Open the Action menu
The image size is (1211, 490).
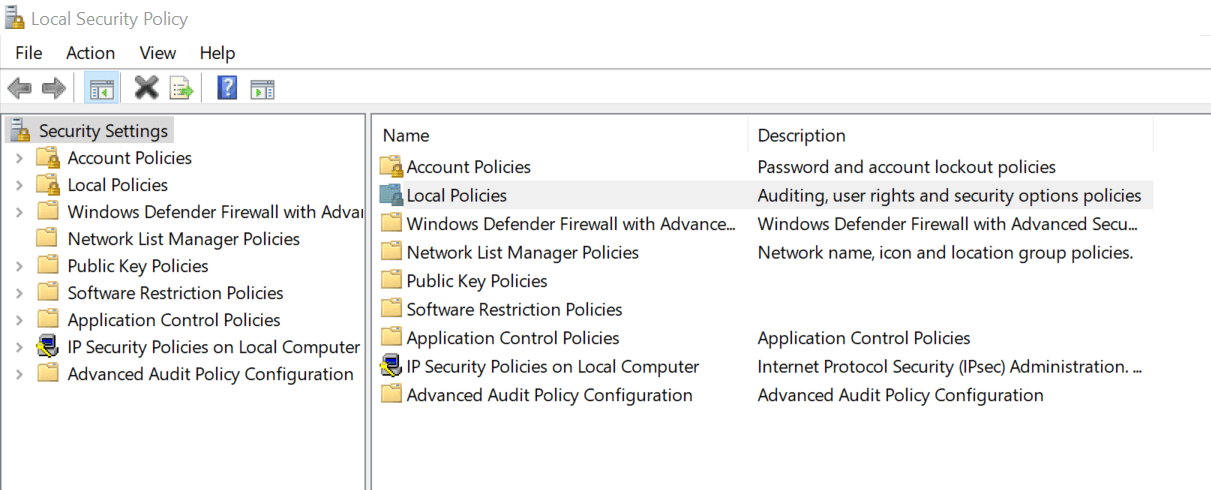[x=90, y=53]
